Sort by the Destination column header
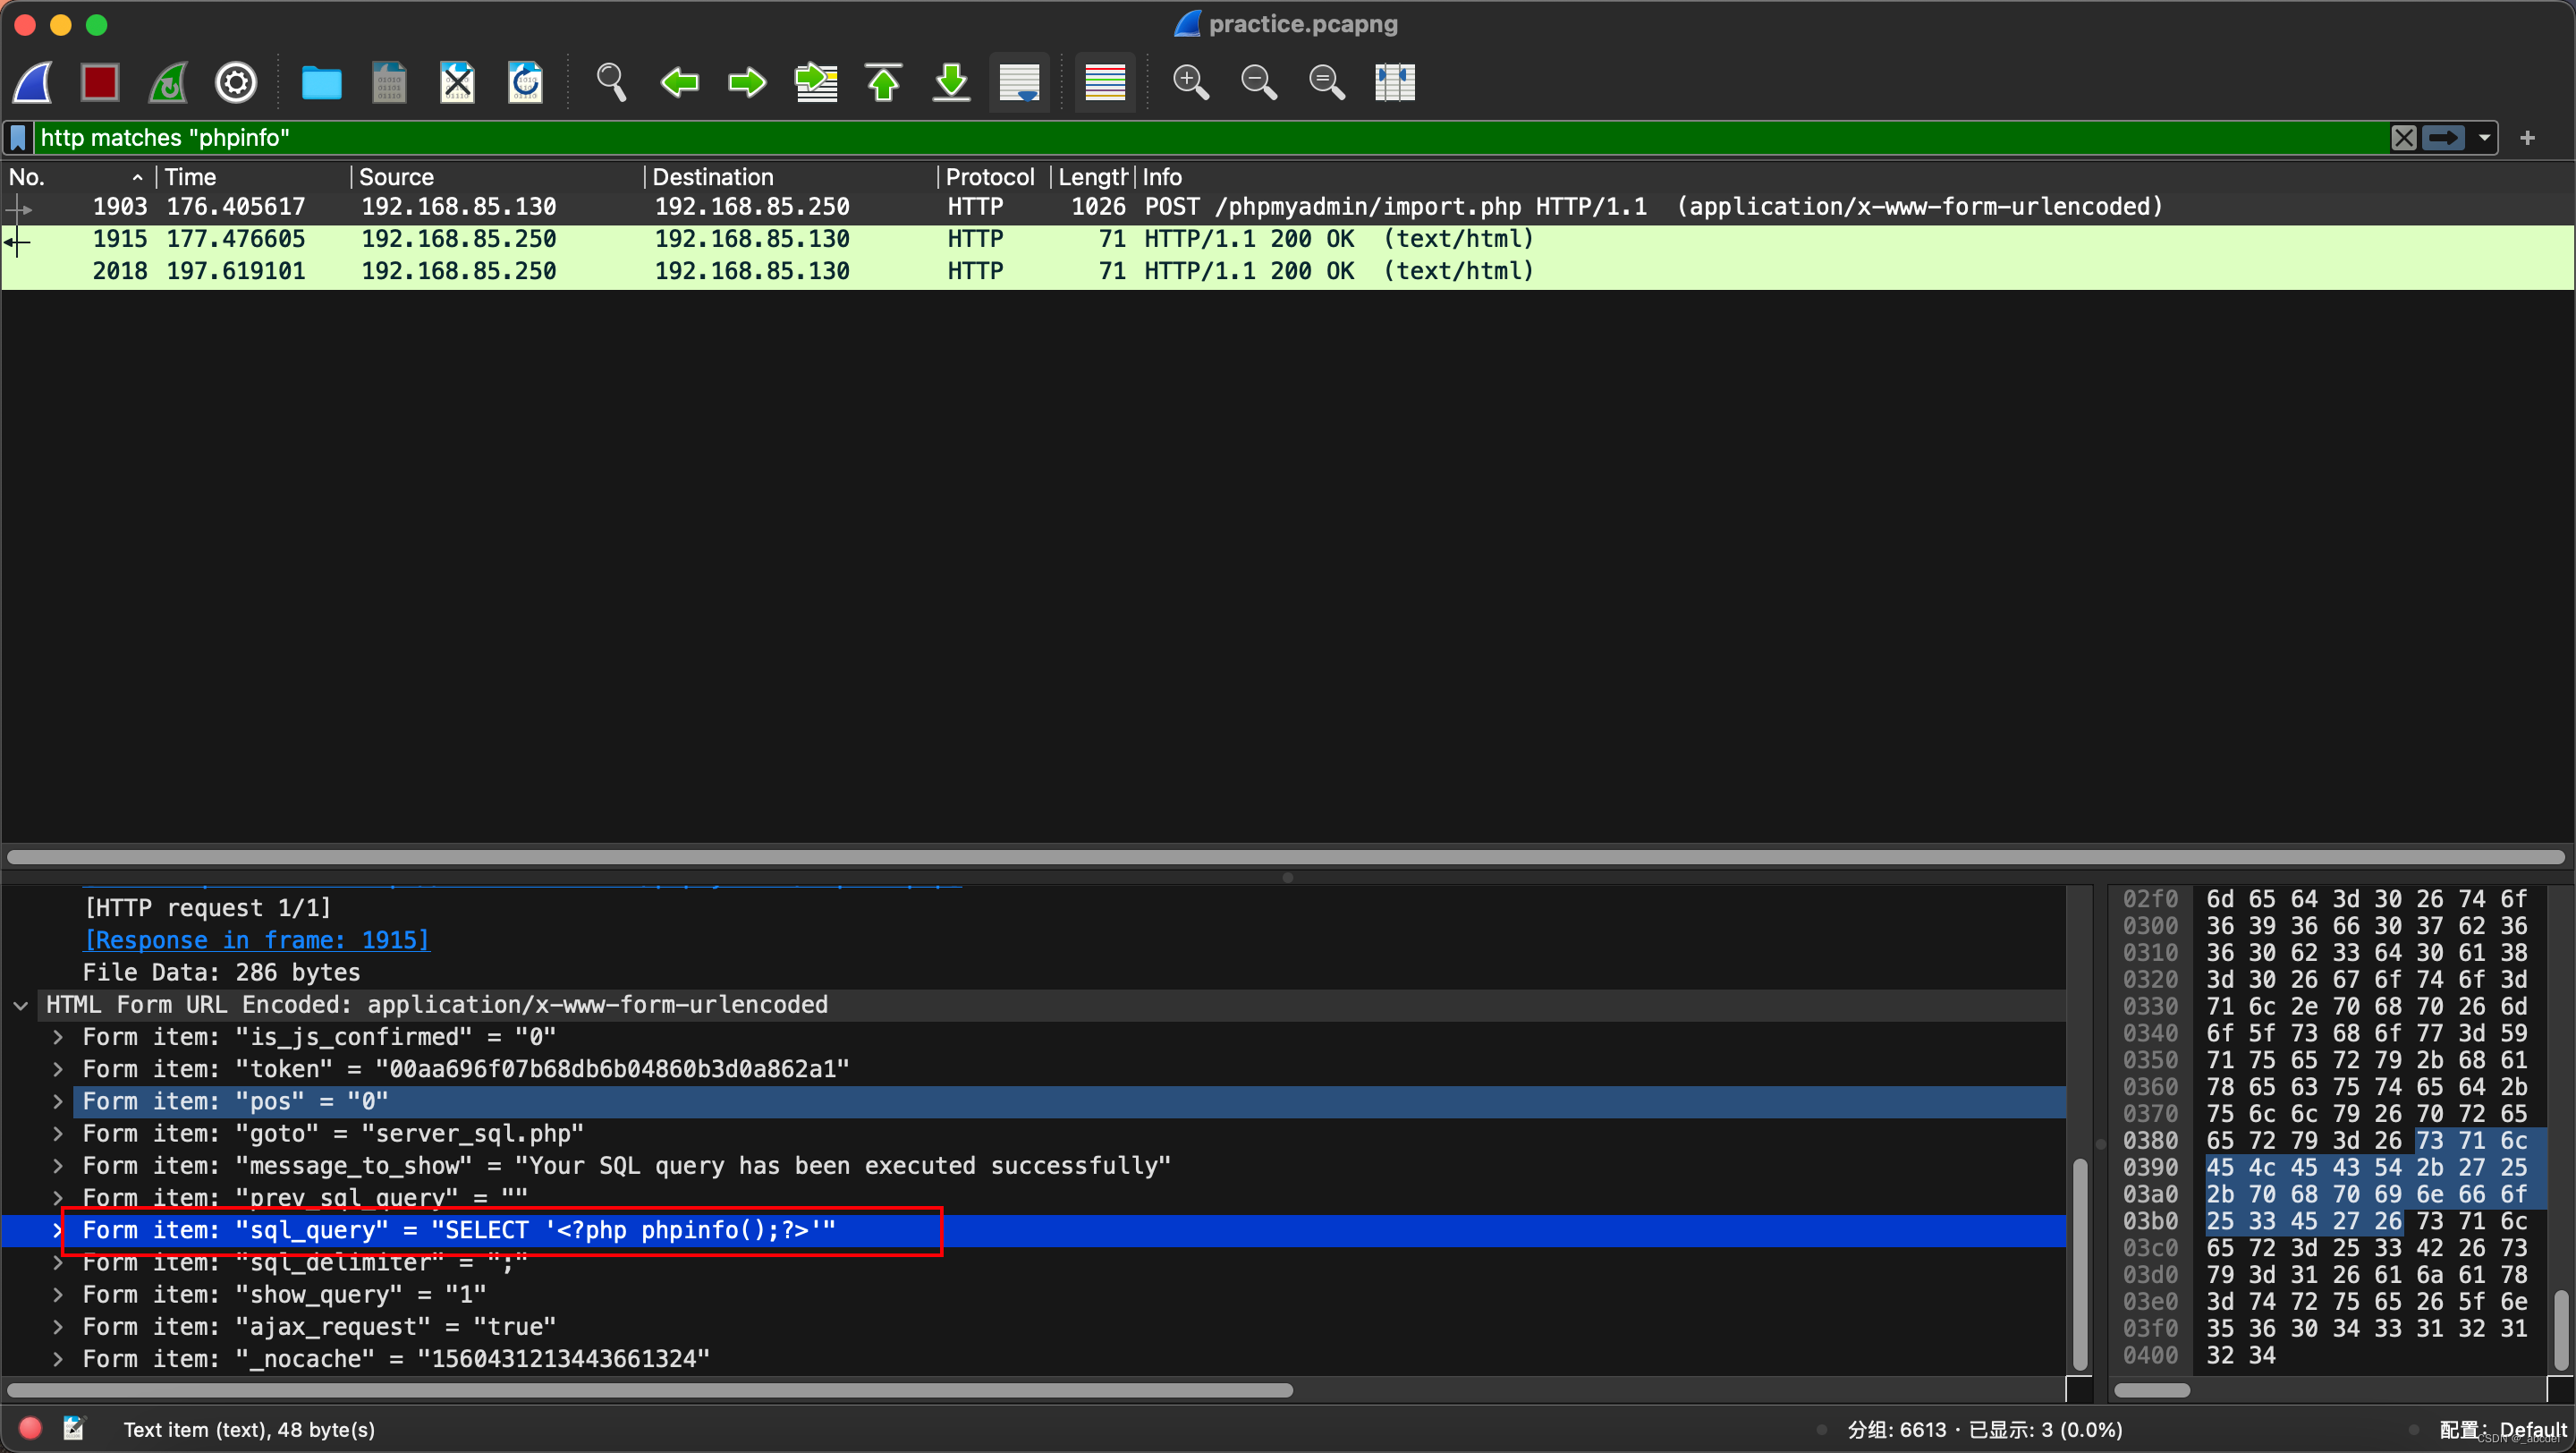This screenshot has width=2576, height=1453. [x=712, y=177]
